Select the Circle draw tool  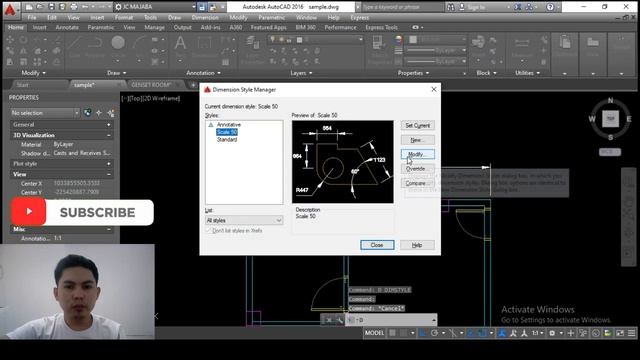pos(118,43)
